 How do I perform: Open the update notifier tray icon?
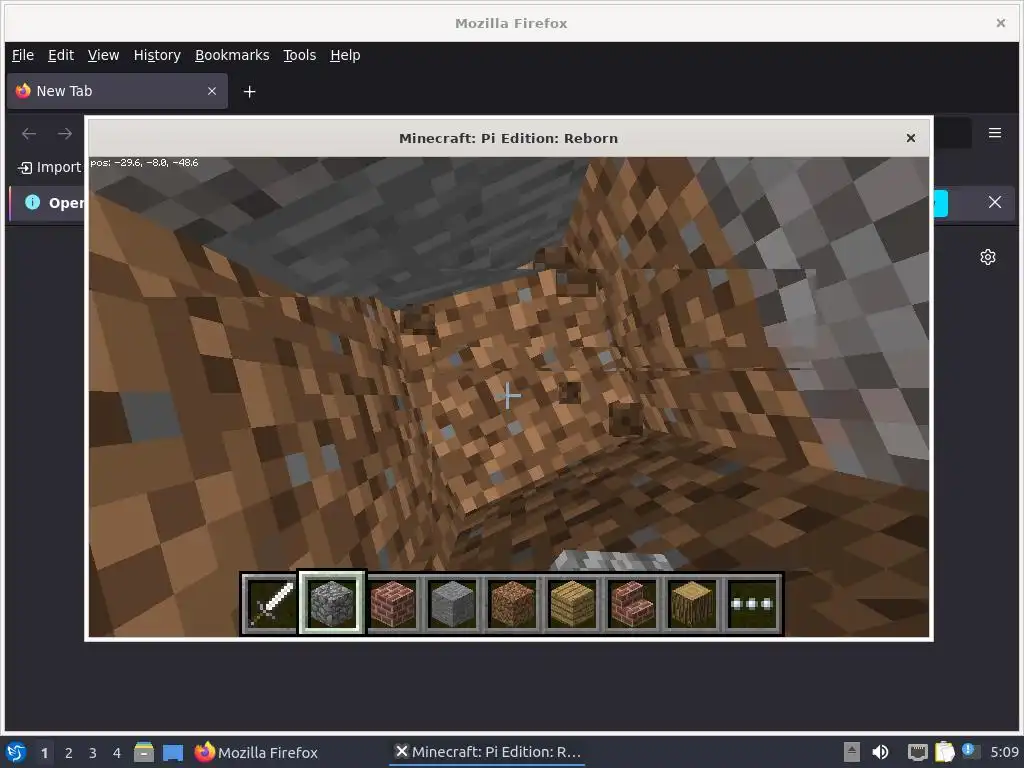(970, 751)
